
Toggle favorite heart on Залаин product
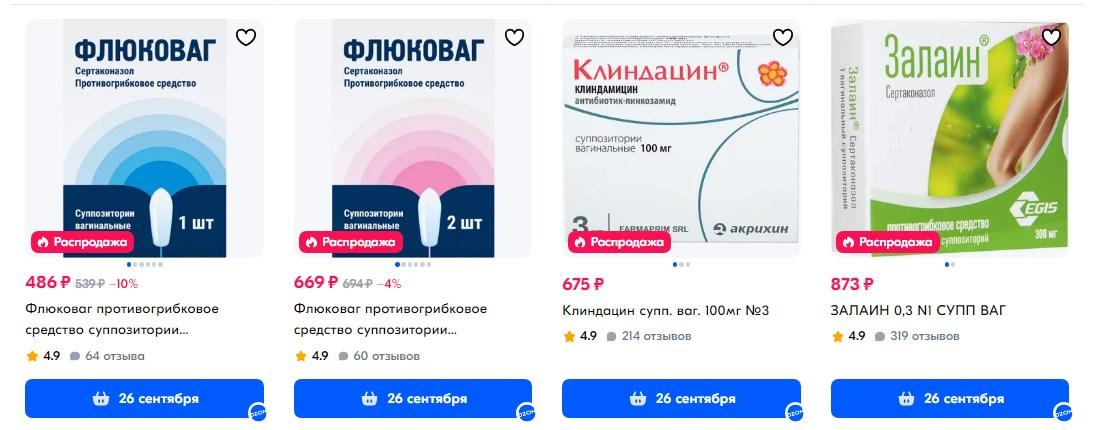point(1051,37)
